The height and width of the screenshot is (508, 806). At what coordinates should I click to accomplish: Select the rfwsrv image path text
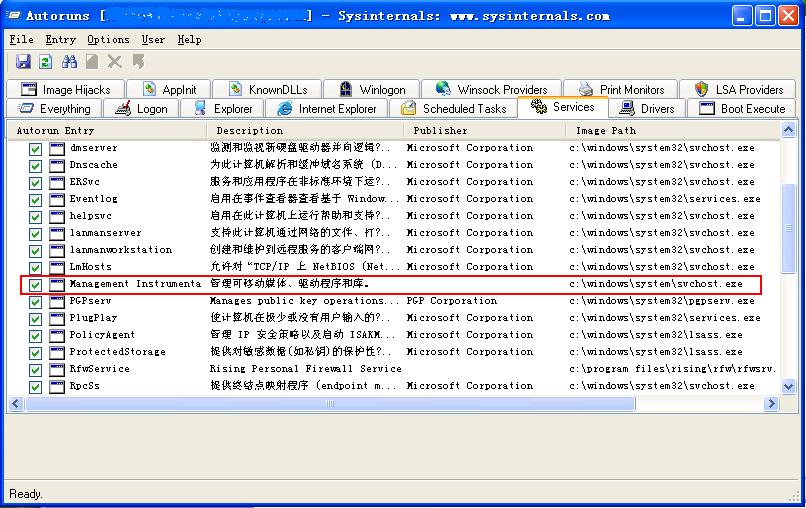pos(673,369)
